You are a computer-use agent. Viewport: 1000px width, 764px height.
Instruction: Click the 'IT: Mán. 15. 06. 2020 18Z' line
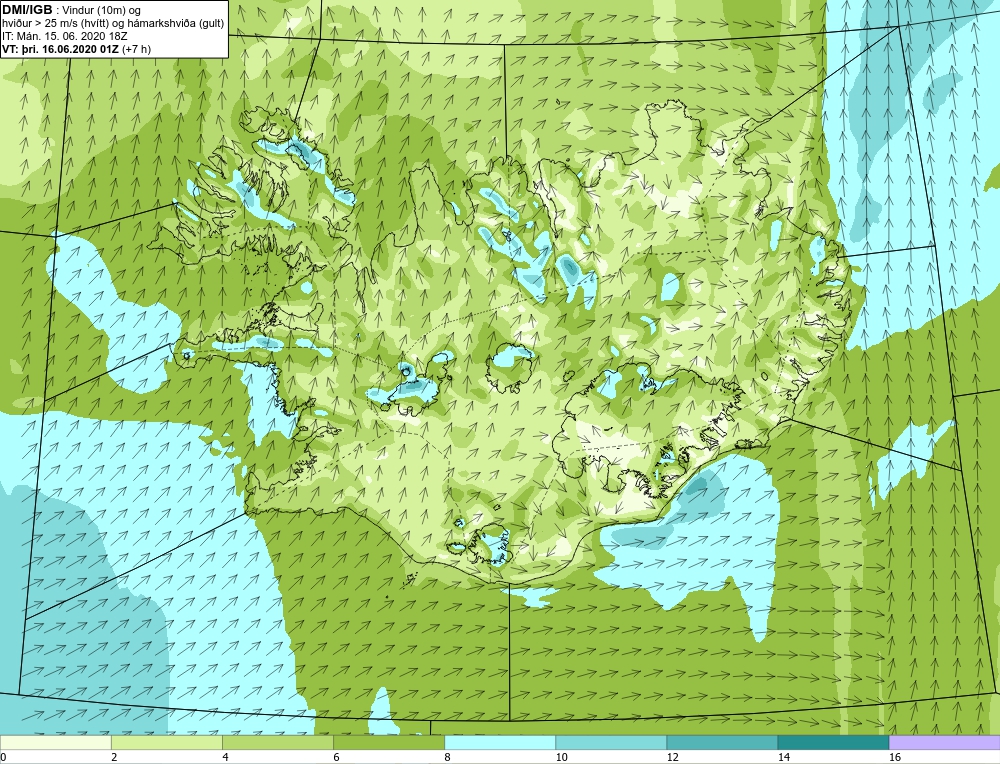pyautogui.click(x=64, y=36)
